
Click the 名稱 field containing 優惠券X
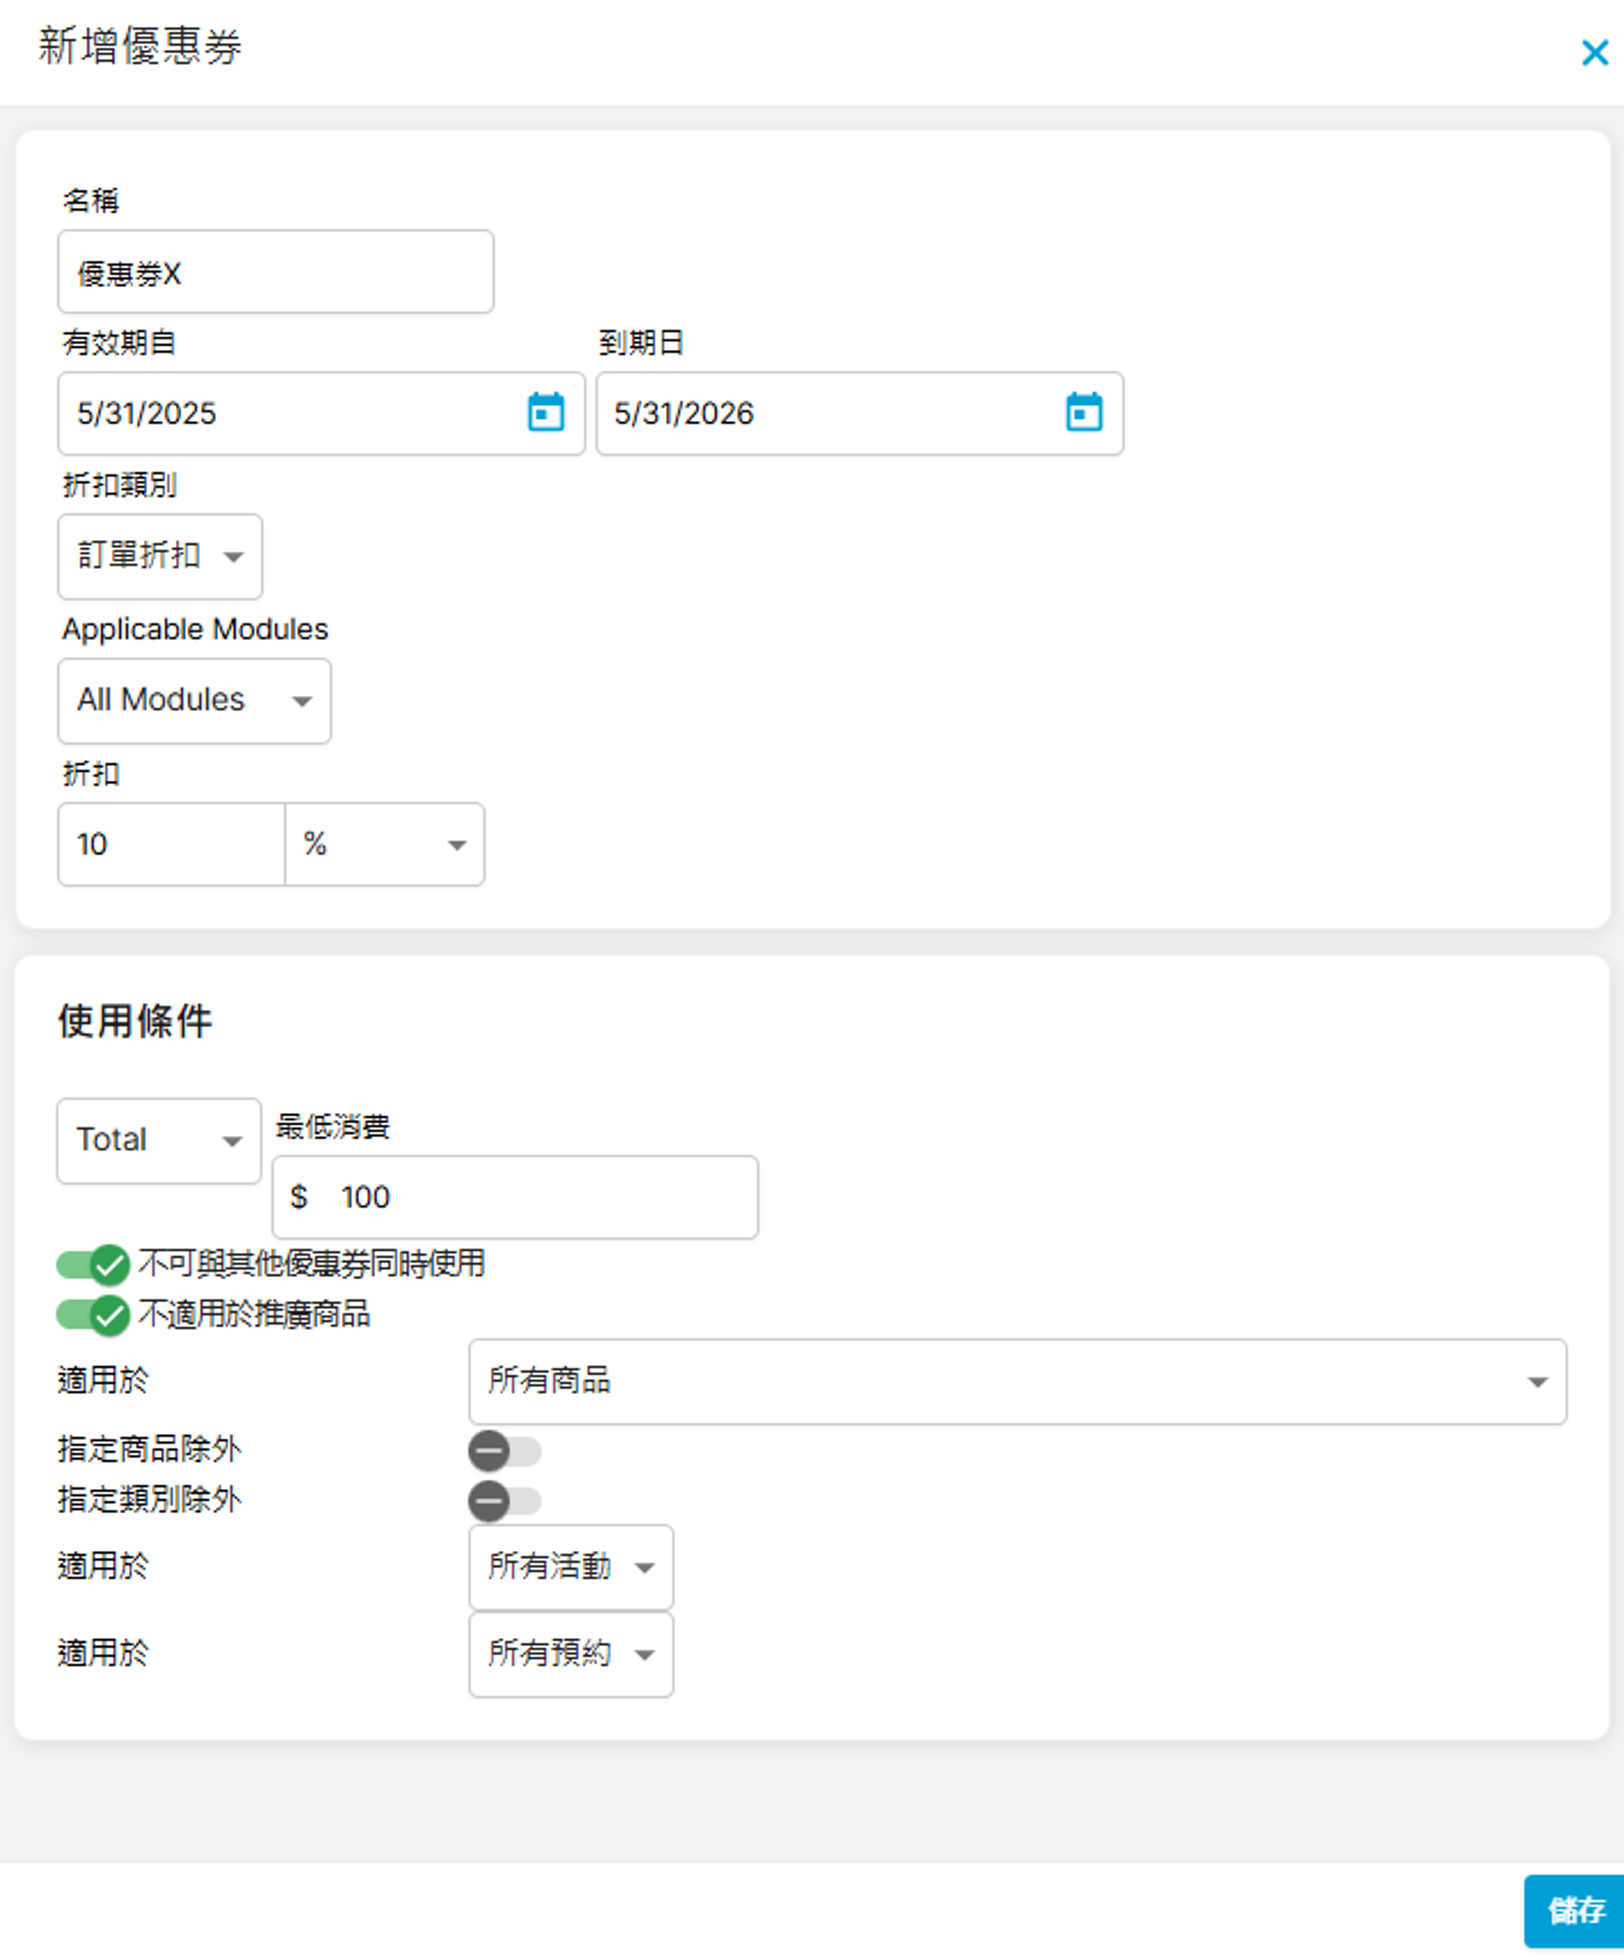pyautogui.click(x=275, y=273)
